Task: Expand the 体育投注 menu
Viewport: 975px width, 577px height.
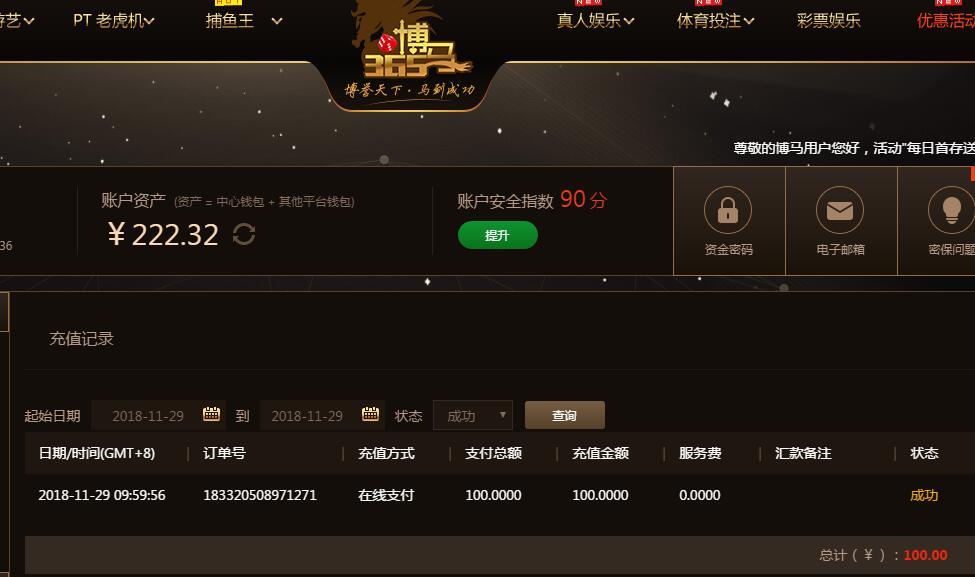Action: (x=715, y=21)
